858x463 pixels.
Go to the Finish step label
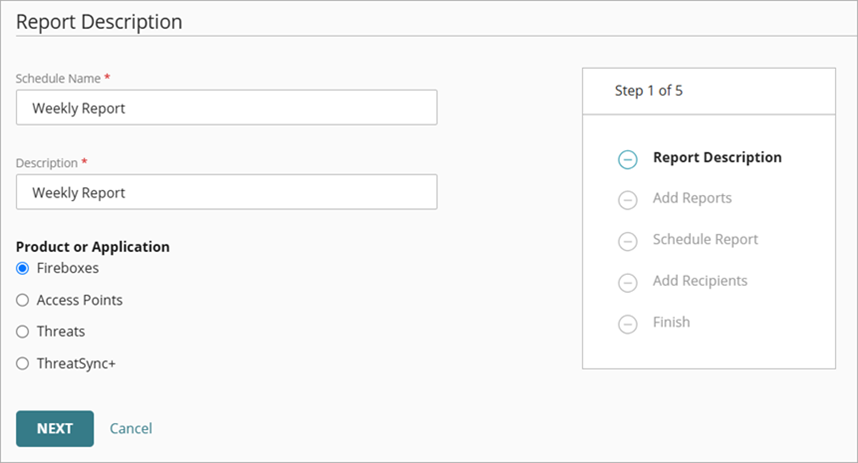(671, 322)
